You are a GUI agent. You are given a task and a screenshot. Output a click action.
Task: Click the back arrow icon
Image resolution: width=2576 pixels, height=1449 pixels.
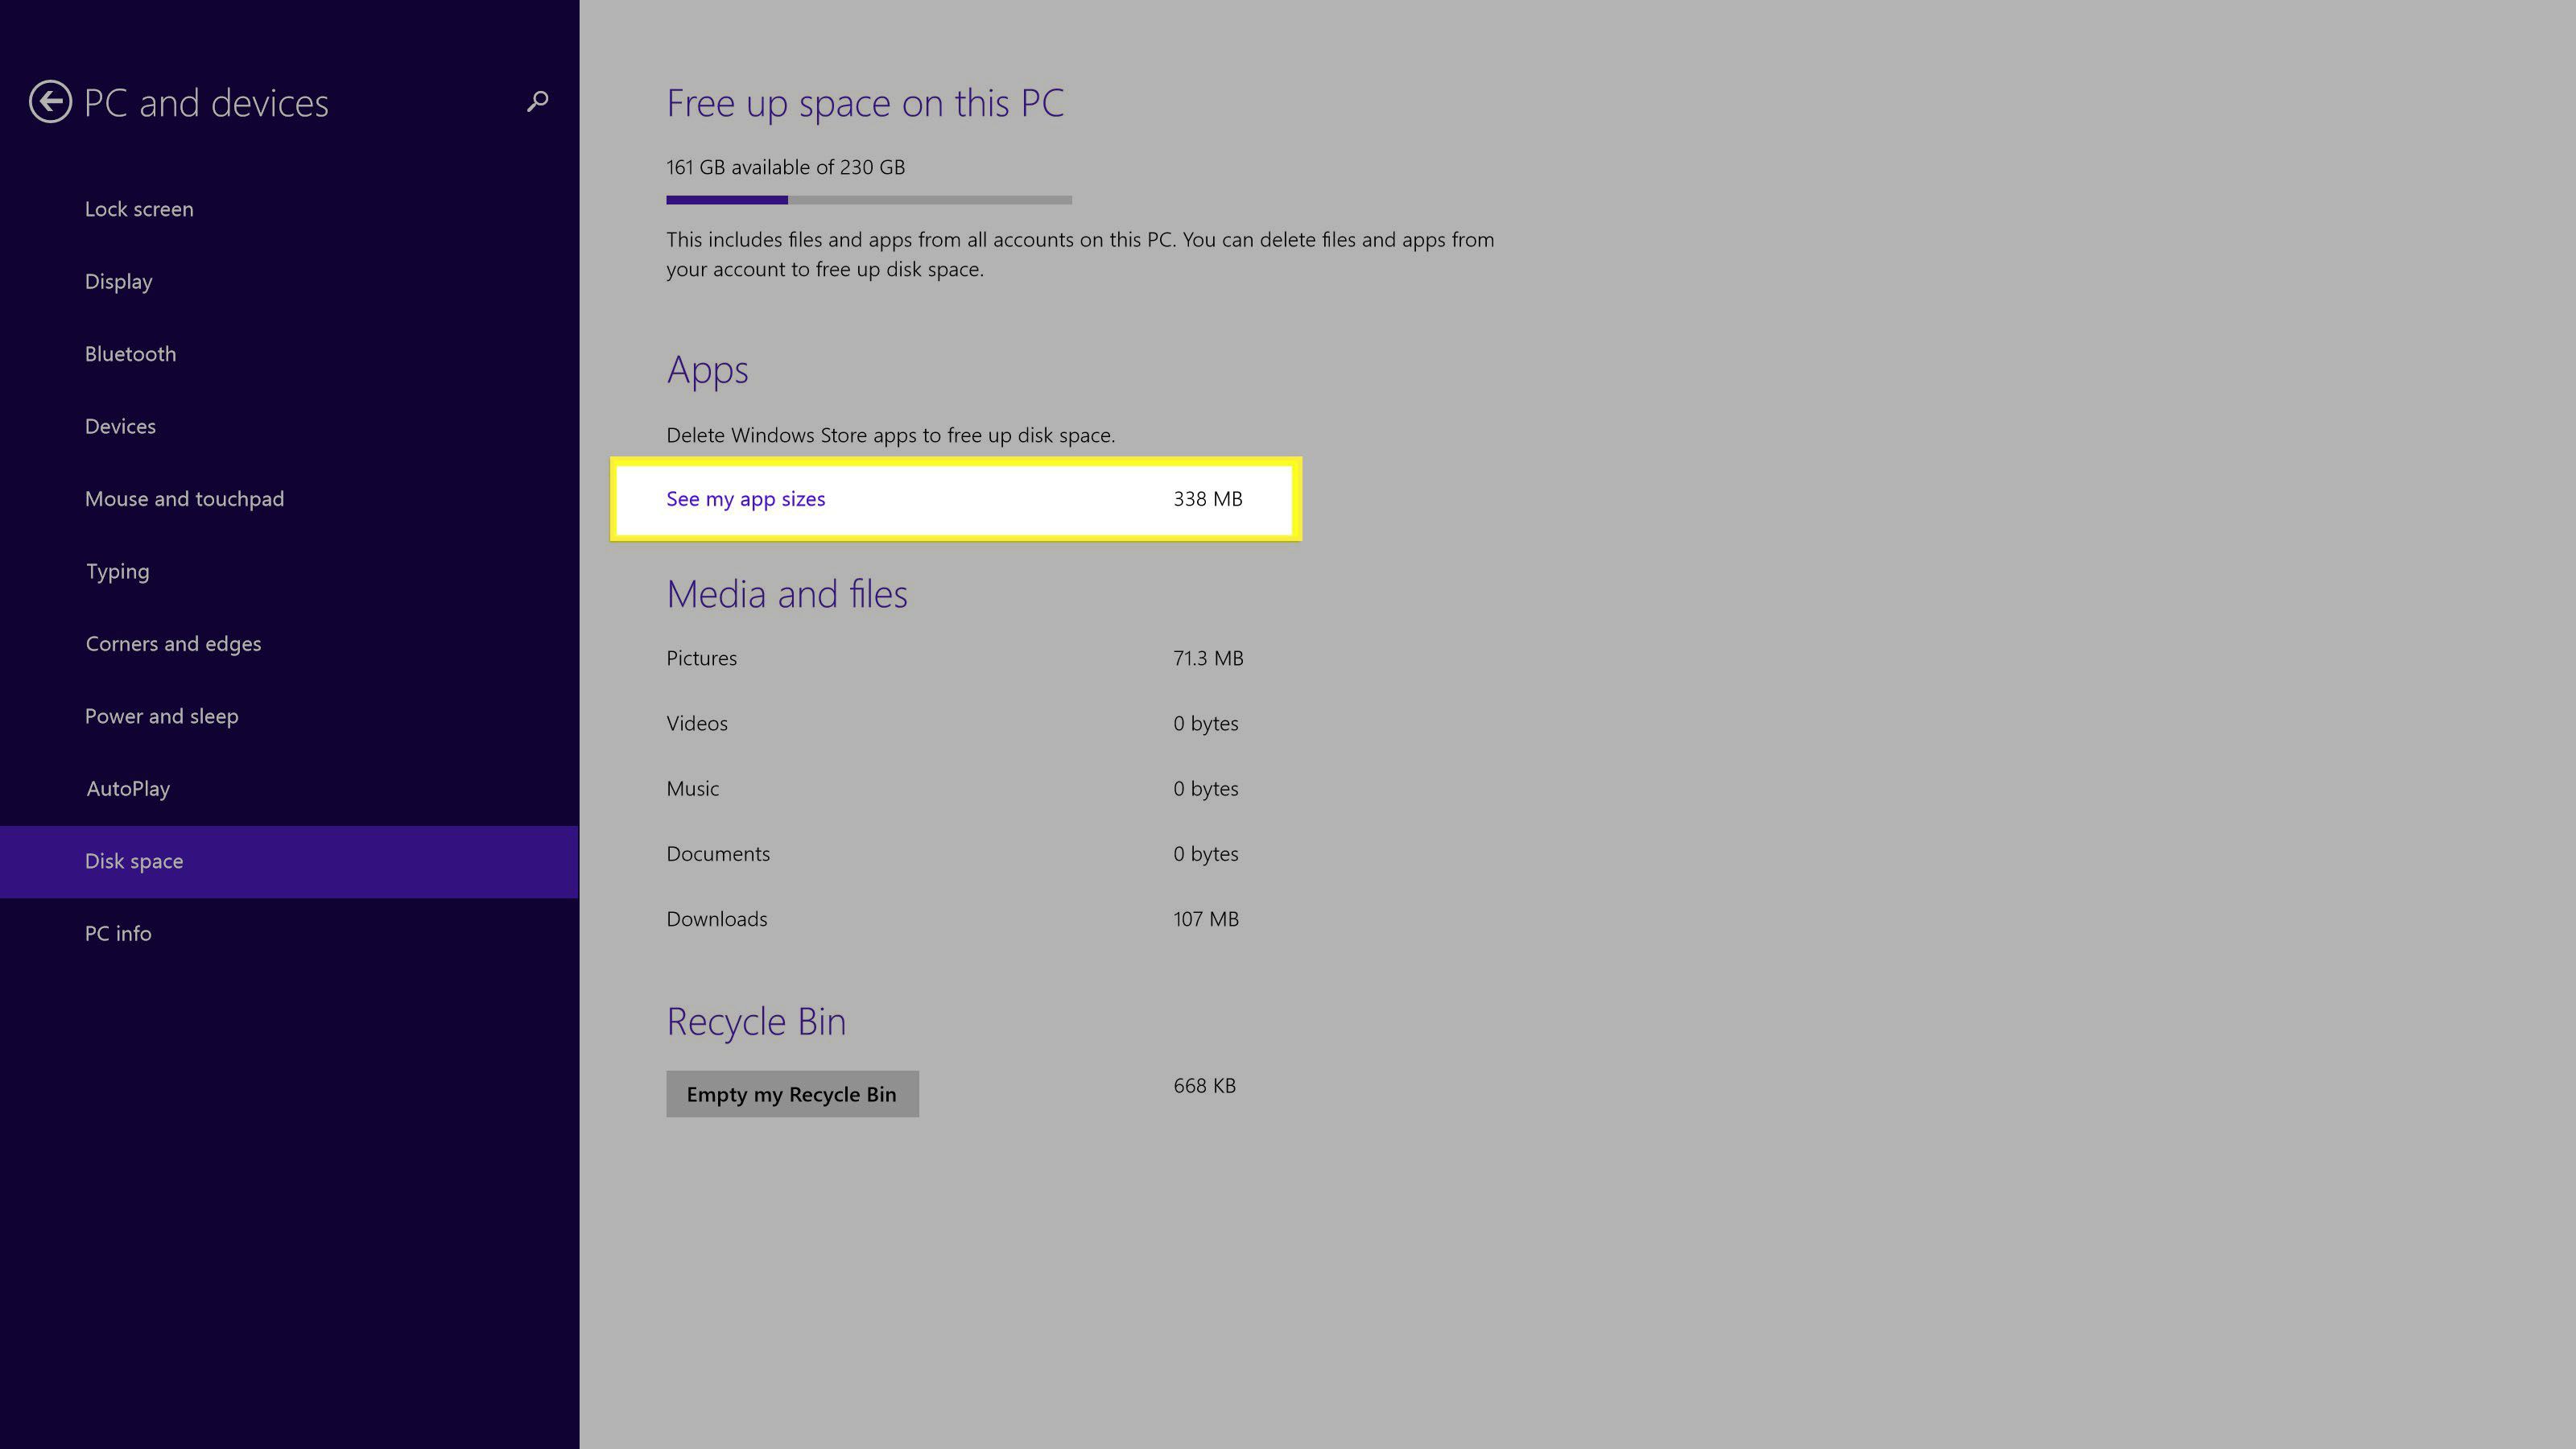point(50,102)
